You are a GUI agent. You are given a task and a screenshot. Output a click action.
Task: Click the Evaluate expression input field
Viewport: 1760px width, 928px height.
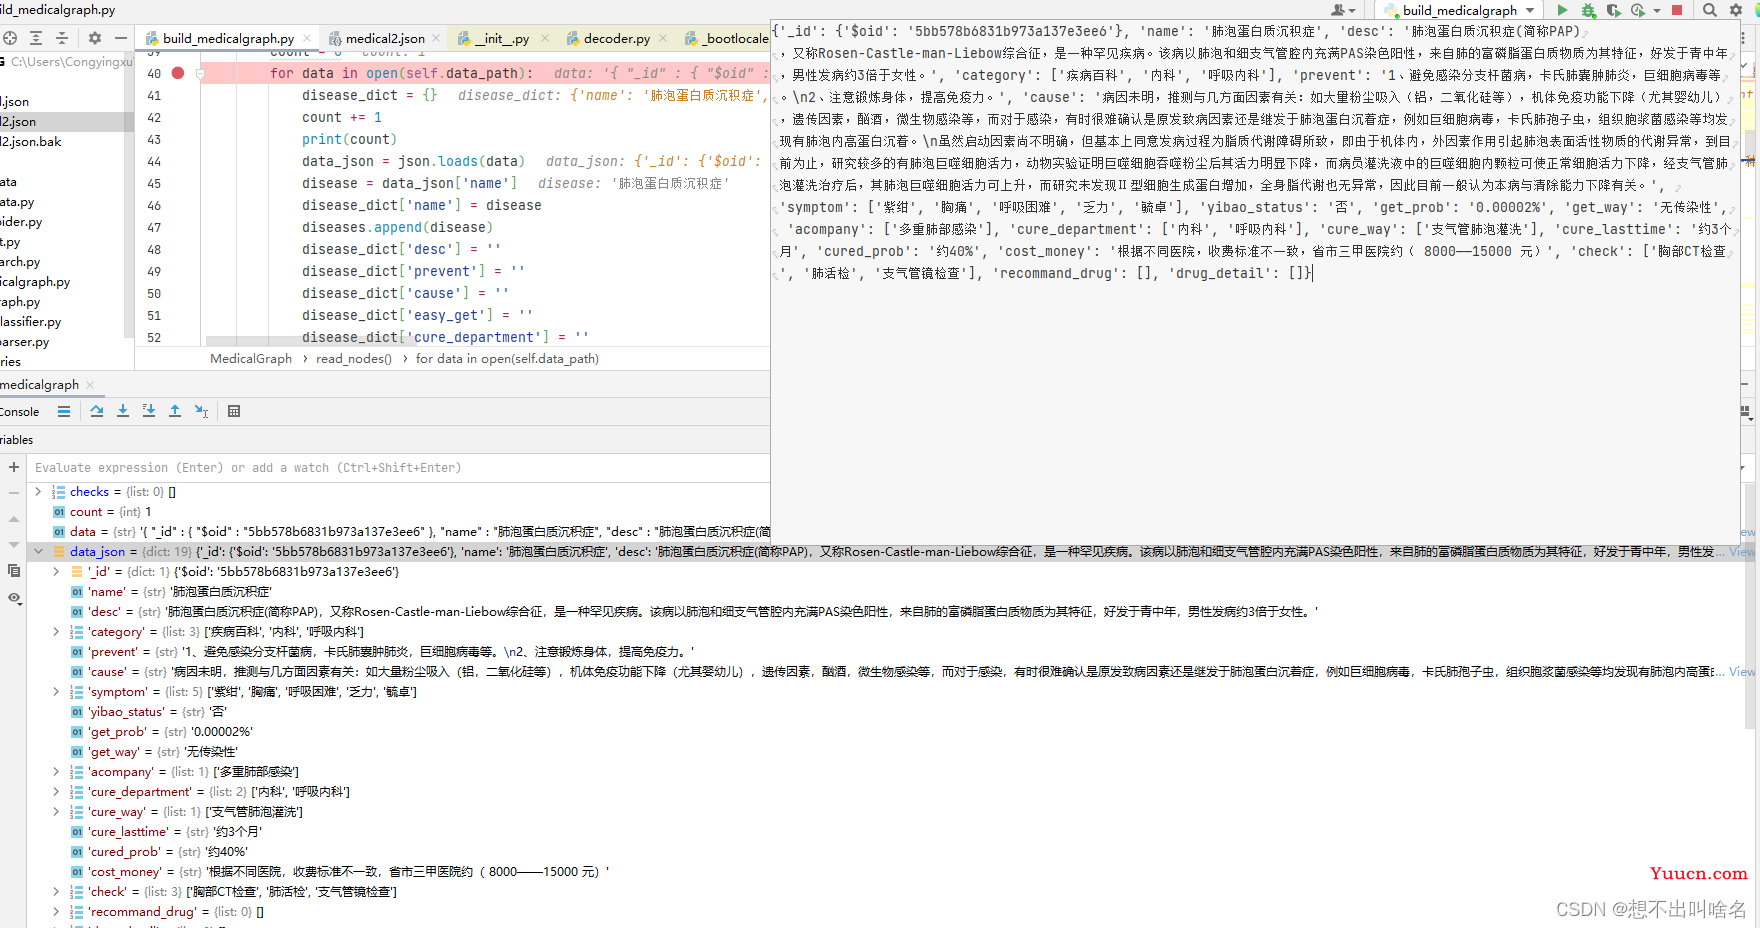[400, 467]
